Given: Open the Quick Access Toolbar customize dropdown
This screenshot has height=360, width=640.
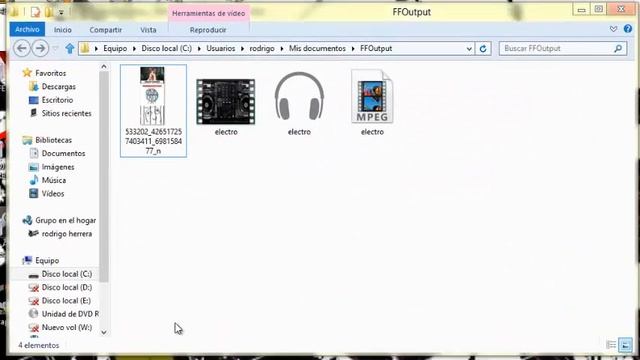Looking at the screenshot, I should pos(61,13).
